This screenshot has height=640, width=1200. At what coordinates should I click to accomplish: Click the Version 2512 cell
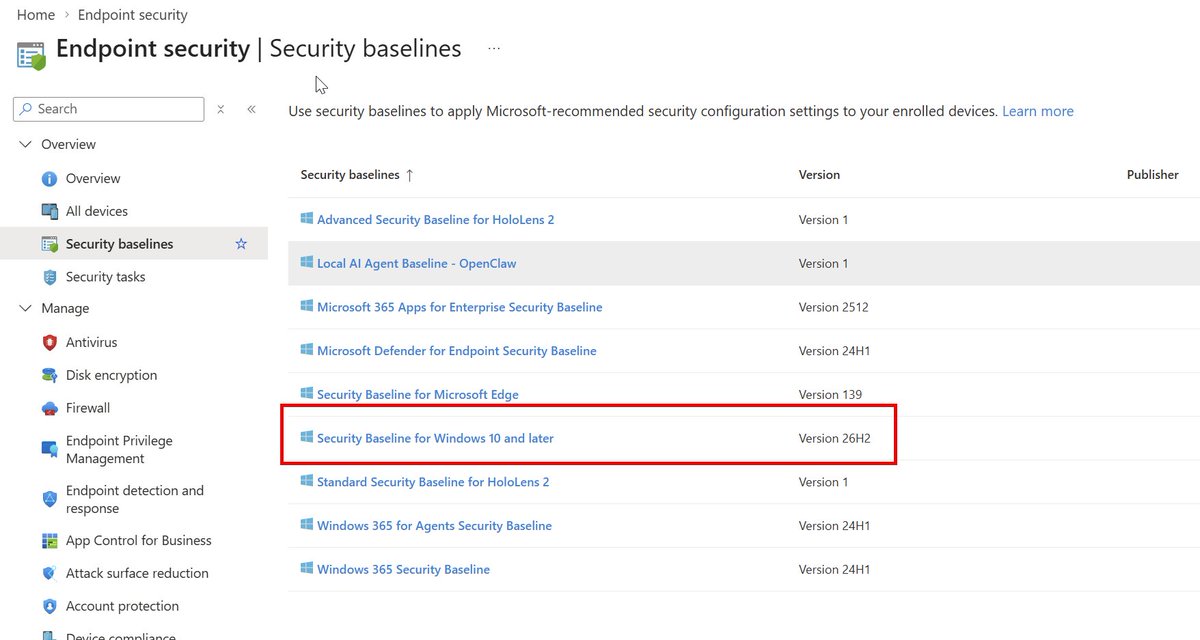tap(833, 307)
